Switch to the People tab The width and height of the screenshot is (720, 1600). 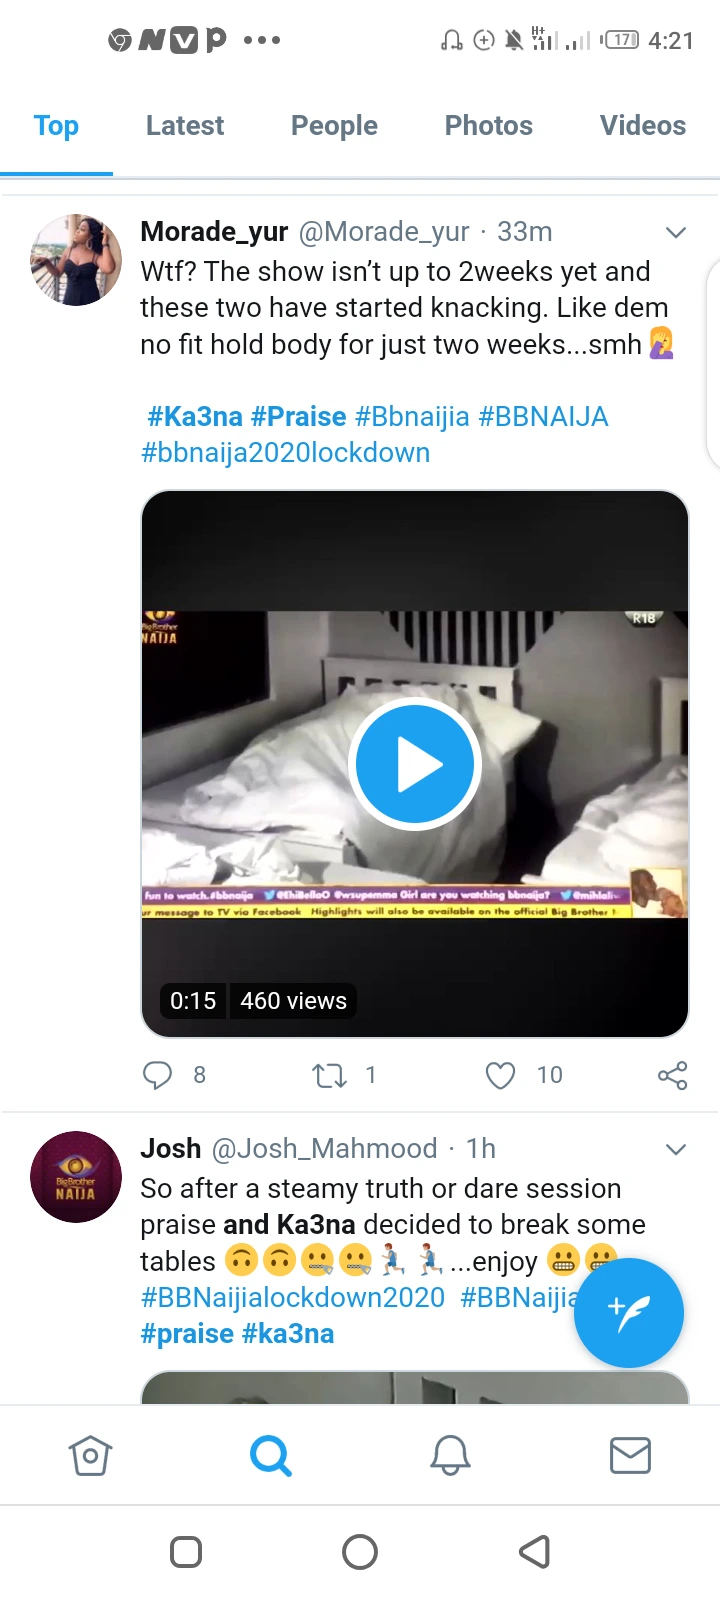point(334,126)
